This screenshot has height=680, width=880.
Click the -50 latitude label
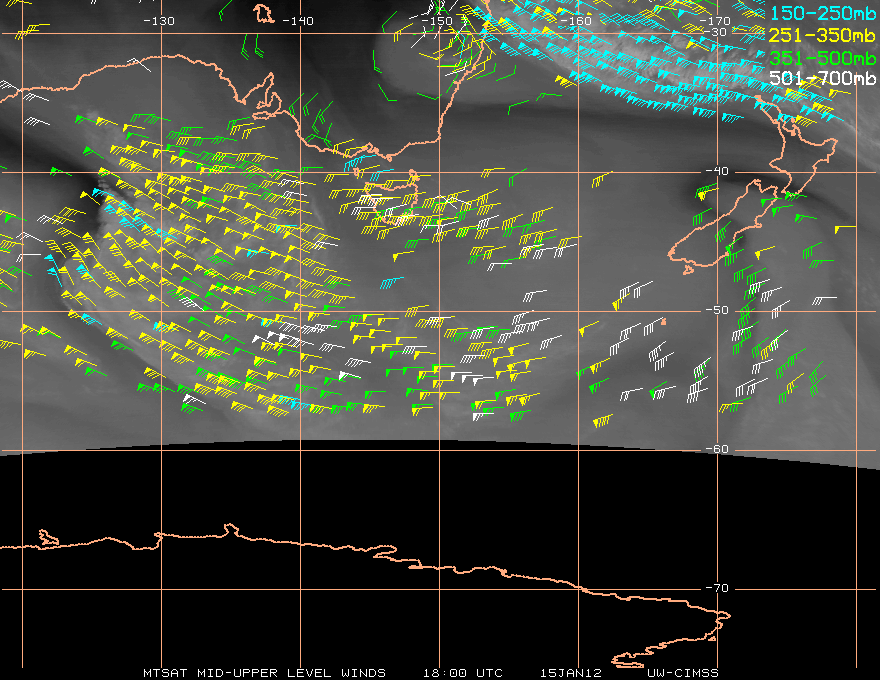pos(717,310)
